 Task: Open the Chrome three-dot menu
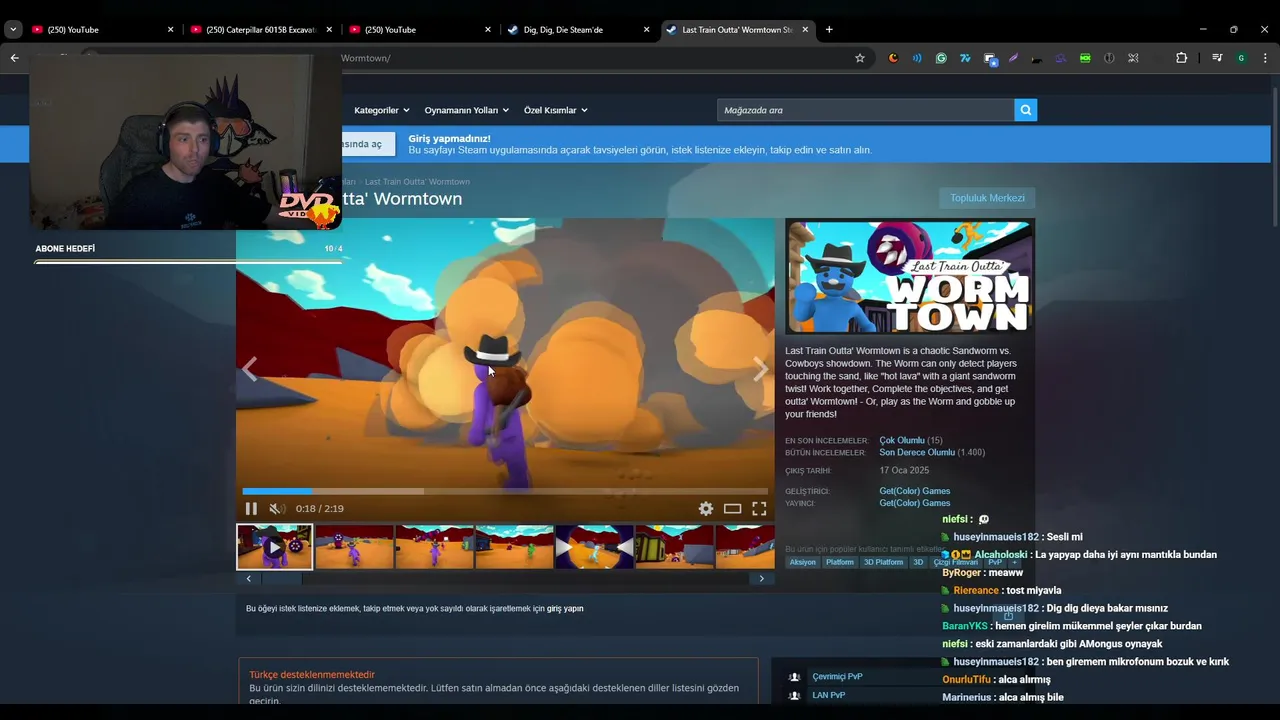point(1265,58)
